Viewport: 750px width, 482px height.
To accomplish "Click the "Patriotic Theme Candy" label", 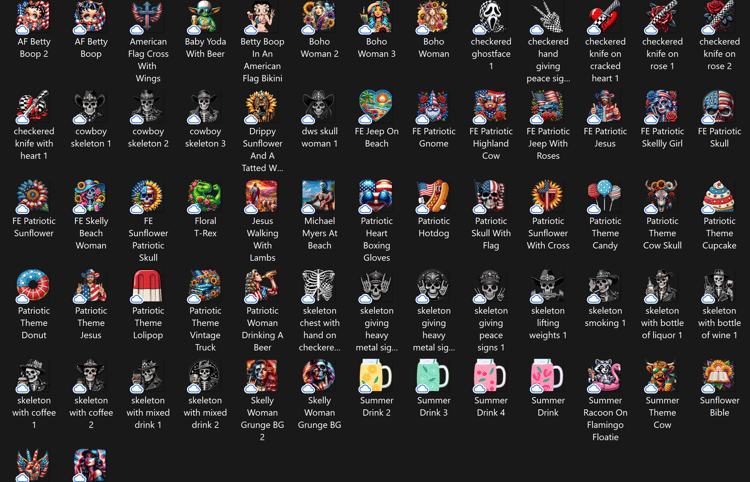I will pyautogui.click(x=605, y=233).
